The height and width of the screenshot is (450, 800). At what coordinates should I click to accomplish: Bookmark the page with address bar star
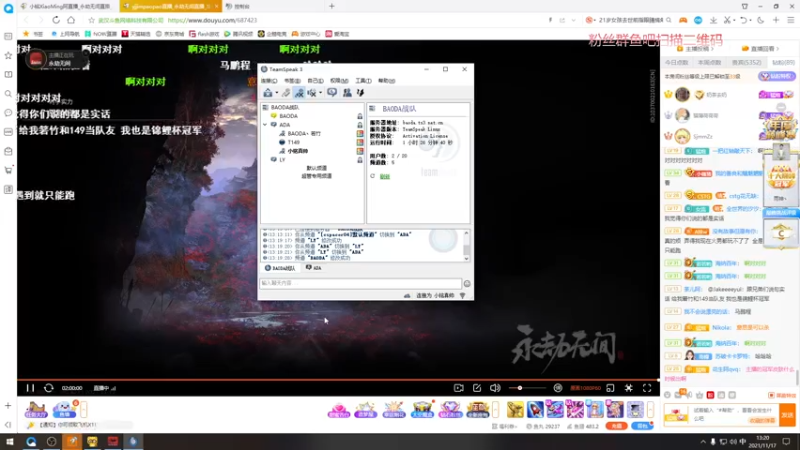[x=91, y=20]
